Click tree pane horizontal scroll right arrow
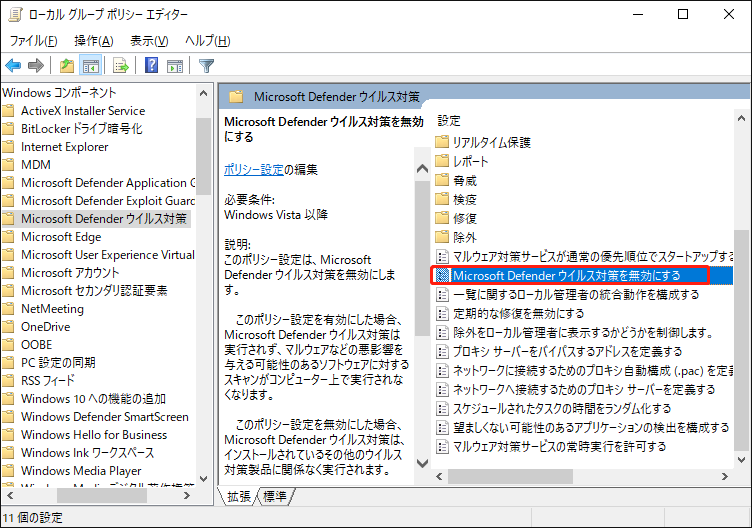Viewport: 752px width, 528px height. (x=187, y=495)
